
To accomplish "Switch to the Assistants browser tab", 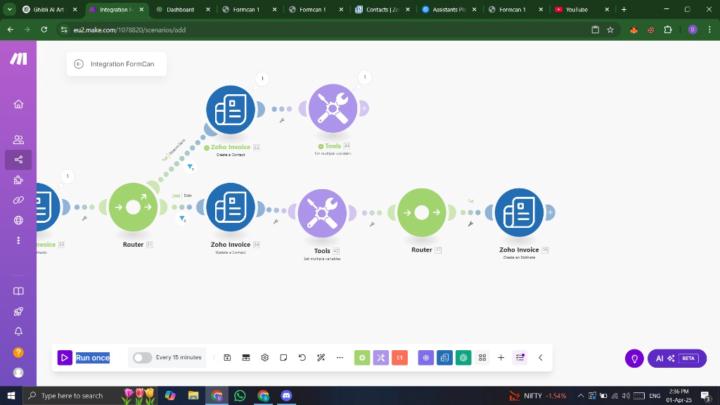I will point(446,9).
